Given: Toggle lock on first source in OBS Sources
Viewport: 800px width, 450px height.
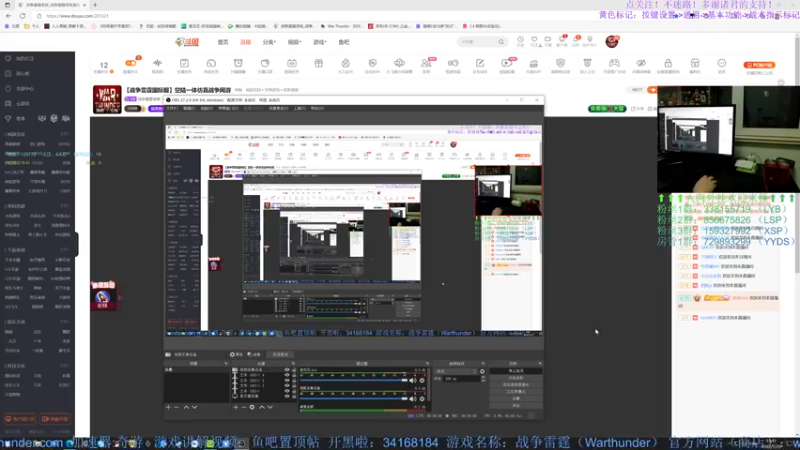Looking at the screenshot, I should [x=294, y=369].
